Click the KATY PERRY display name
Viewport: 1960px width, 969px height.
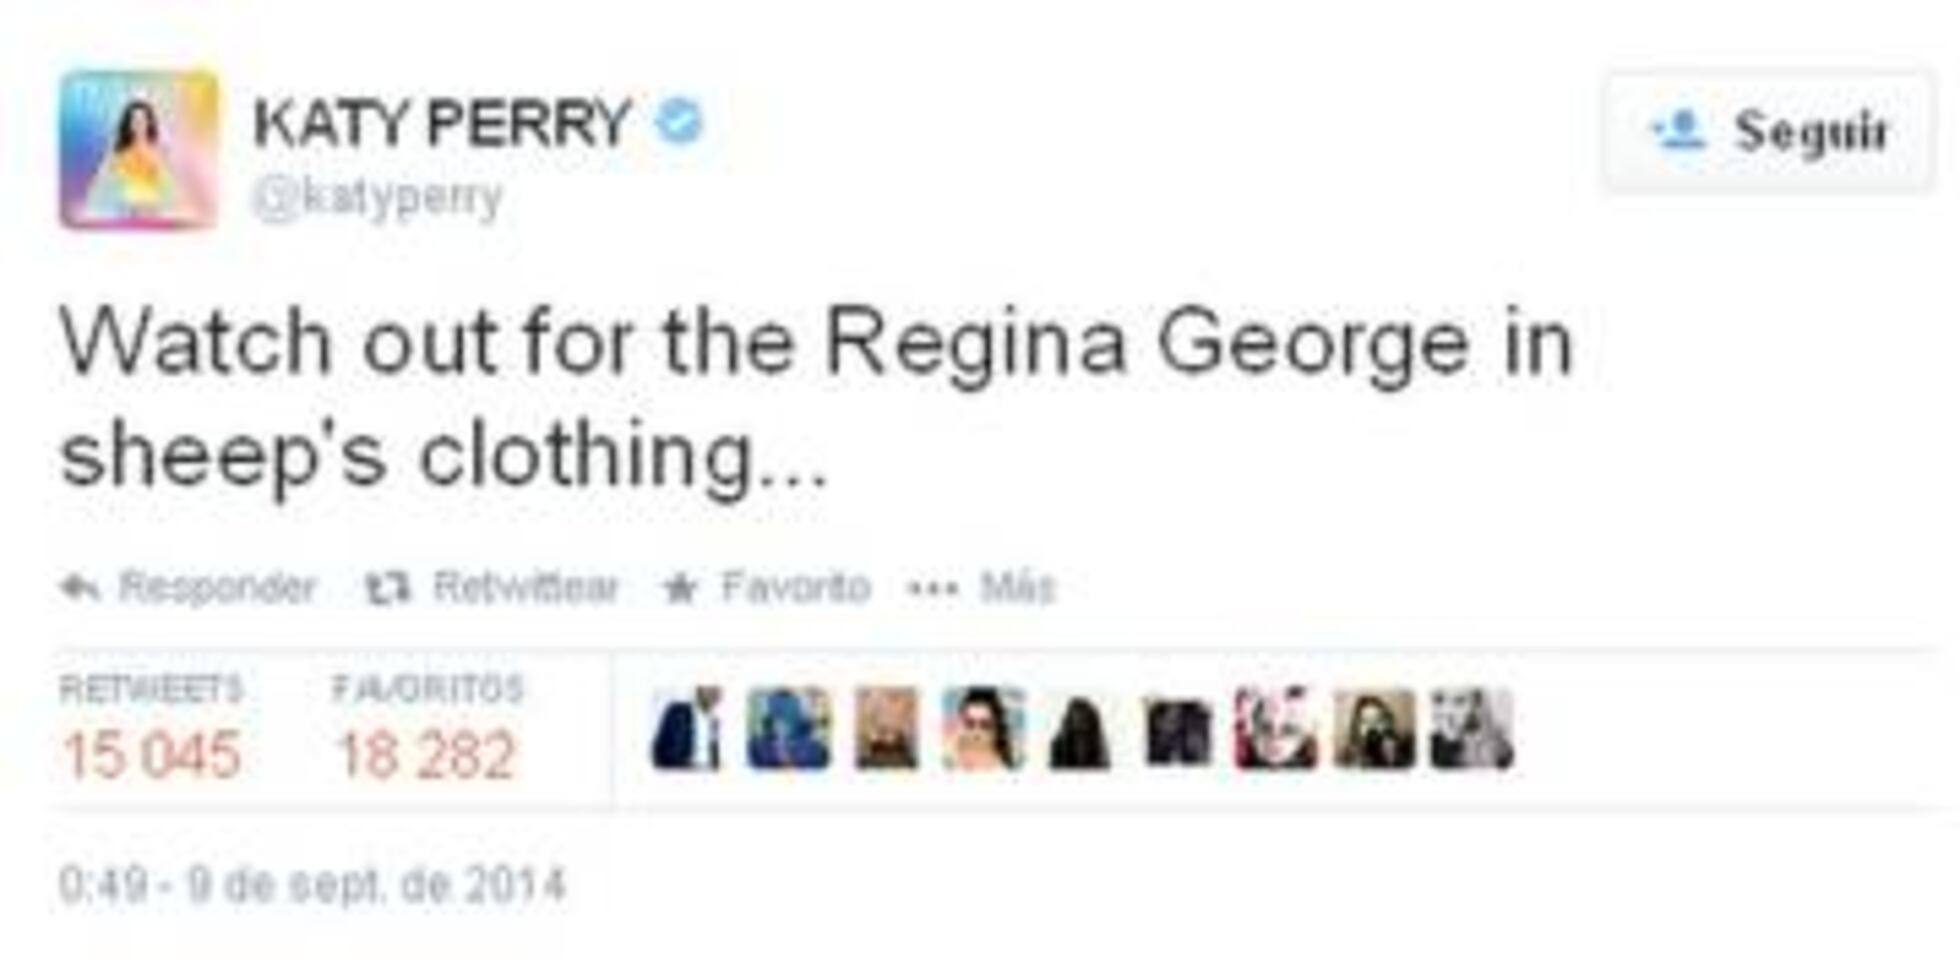(x=442, y=123)
